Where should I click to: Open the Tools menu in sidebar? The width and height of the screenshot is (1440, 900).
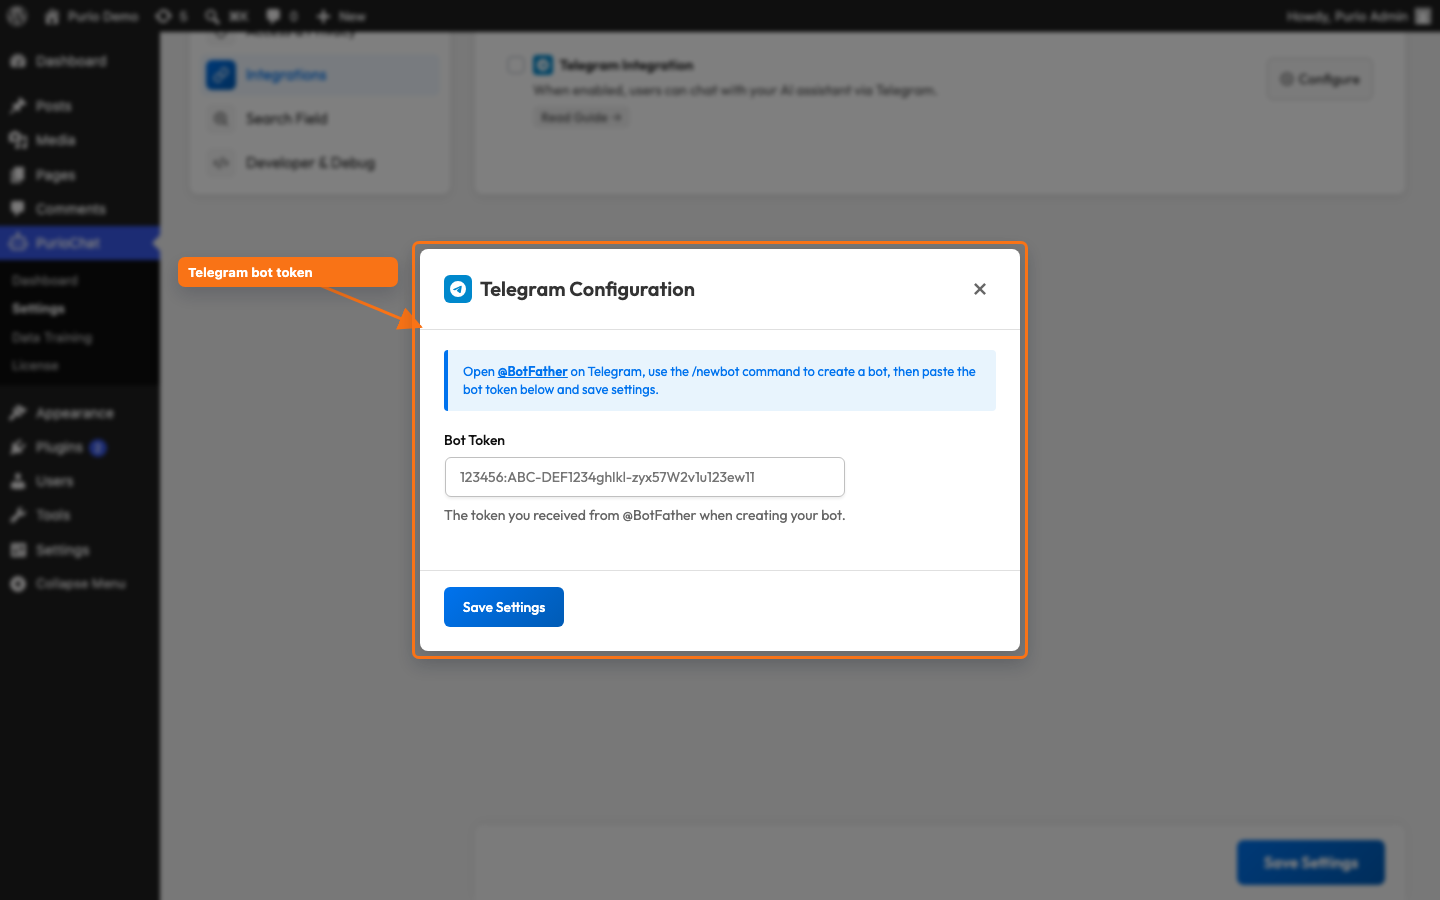point(79,515)
